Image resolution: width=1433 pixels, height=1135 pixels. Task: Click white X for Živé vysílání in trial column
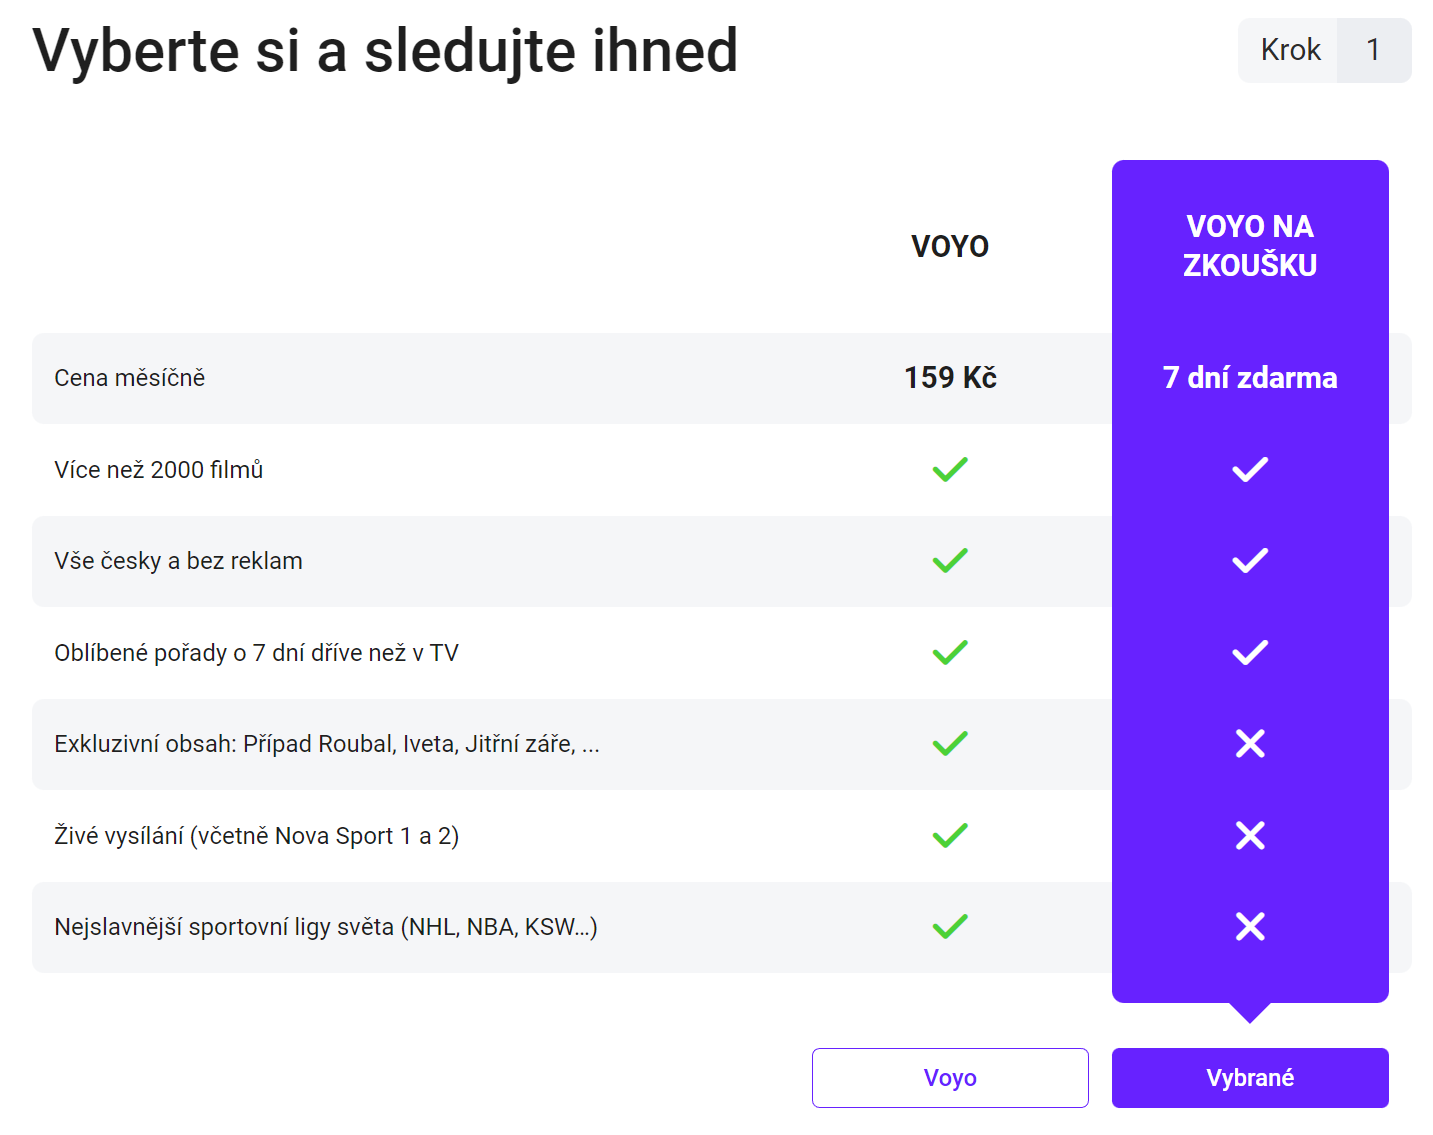tap(1249, 835)
